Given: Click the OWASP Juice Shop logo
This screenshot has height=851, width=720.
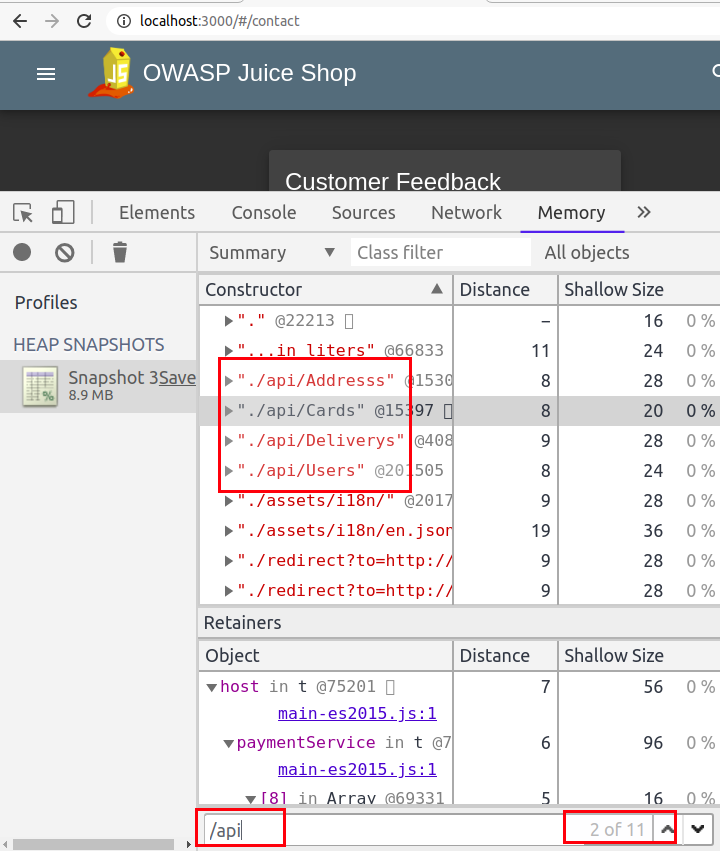Looking at the screenshot, I should (112, 73).
